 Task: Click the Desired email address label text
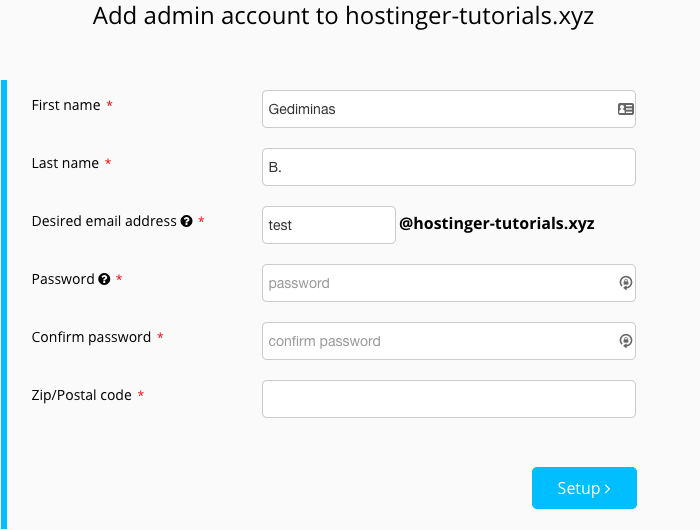click(104, 221)
